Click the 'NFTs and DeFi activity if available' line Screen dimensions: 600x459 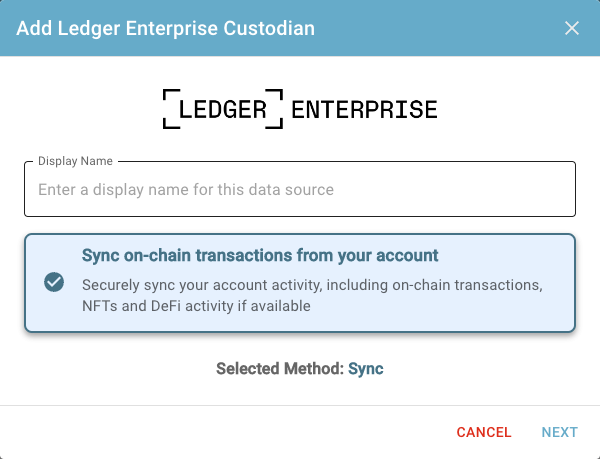[196, 306]
